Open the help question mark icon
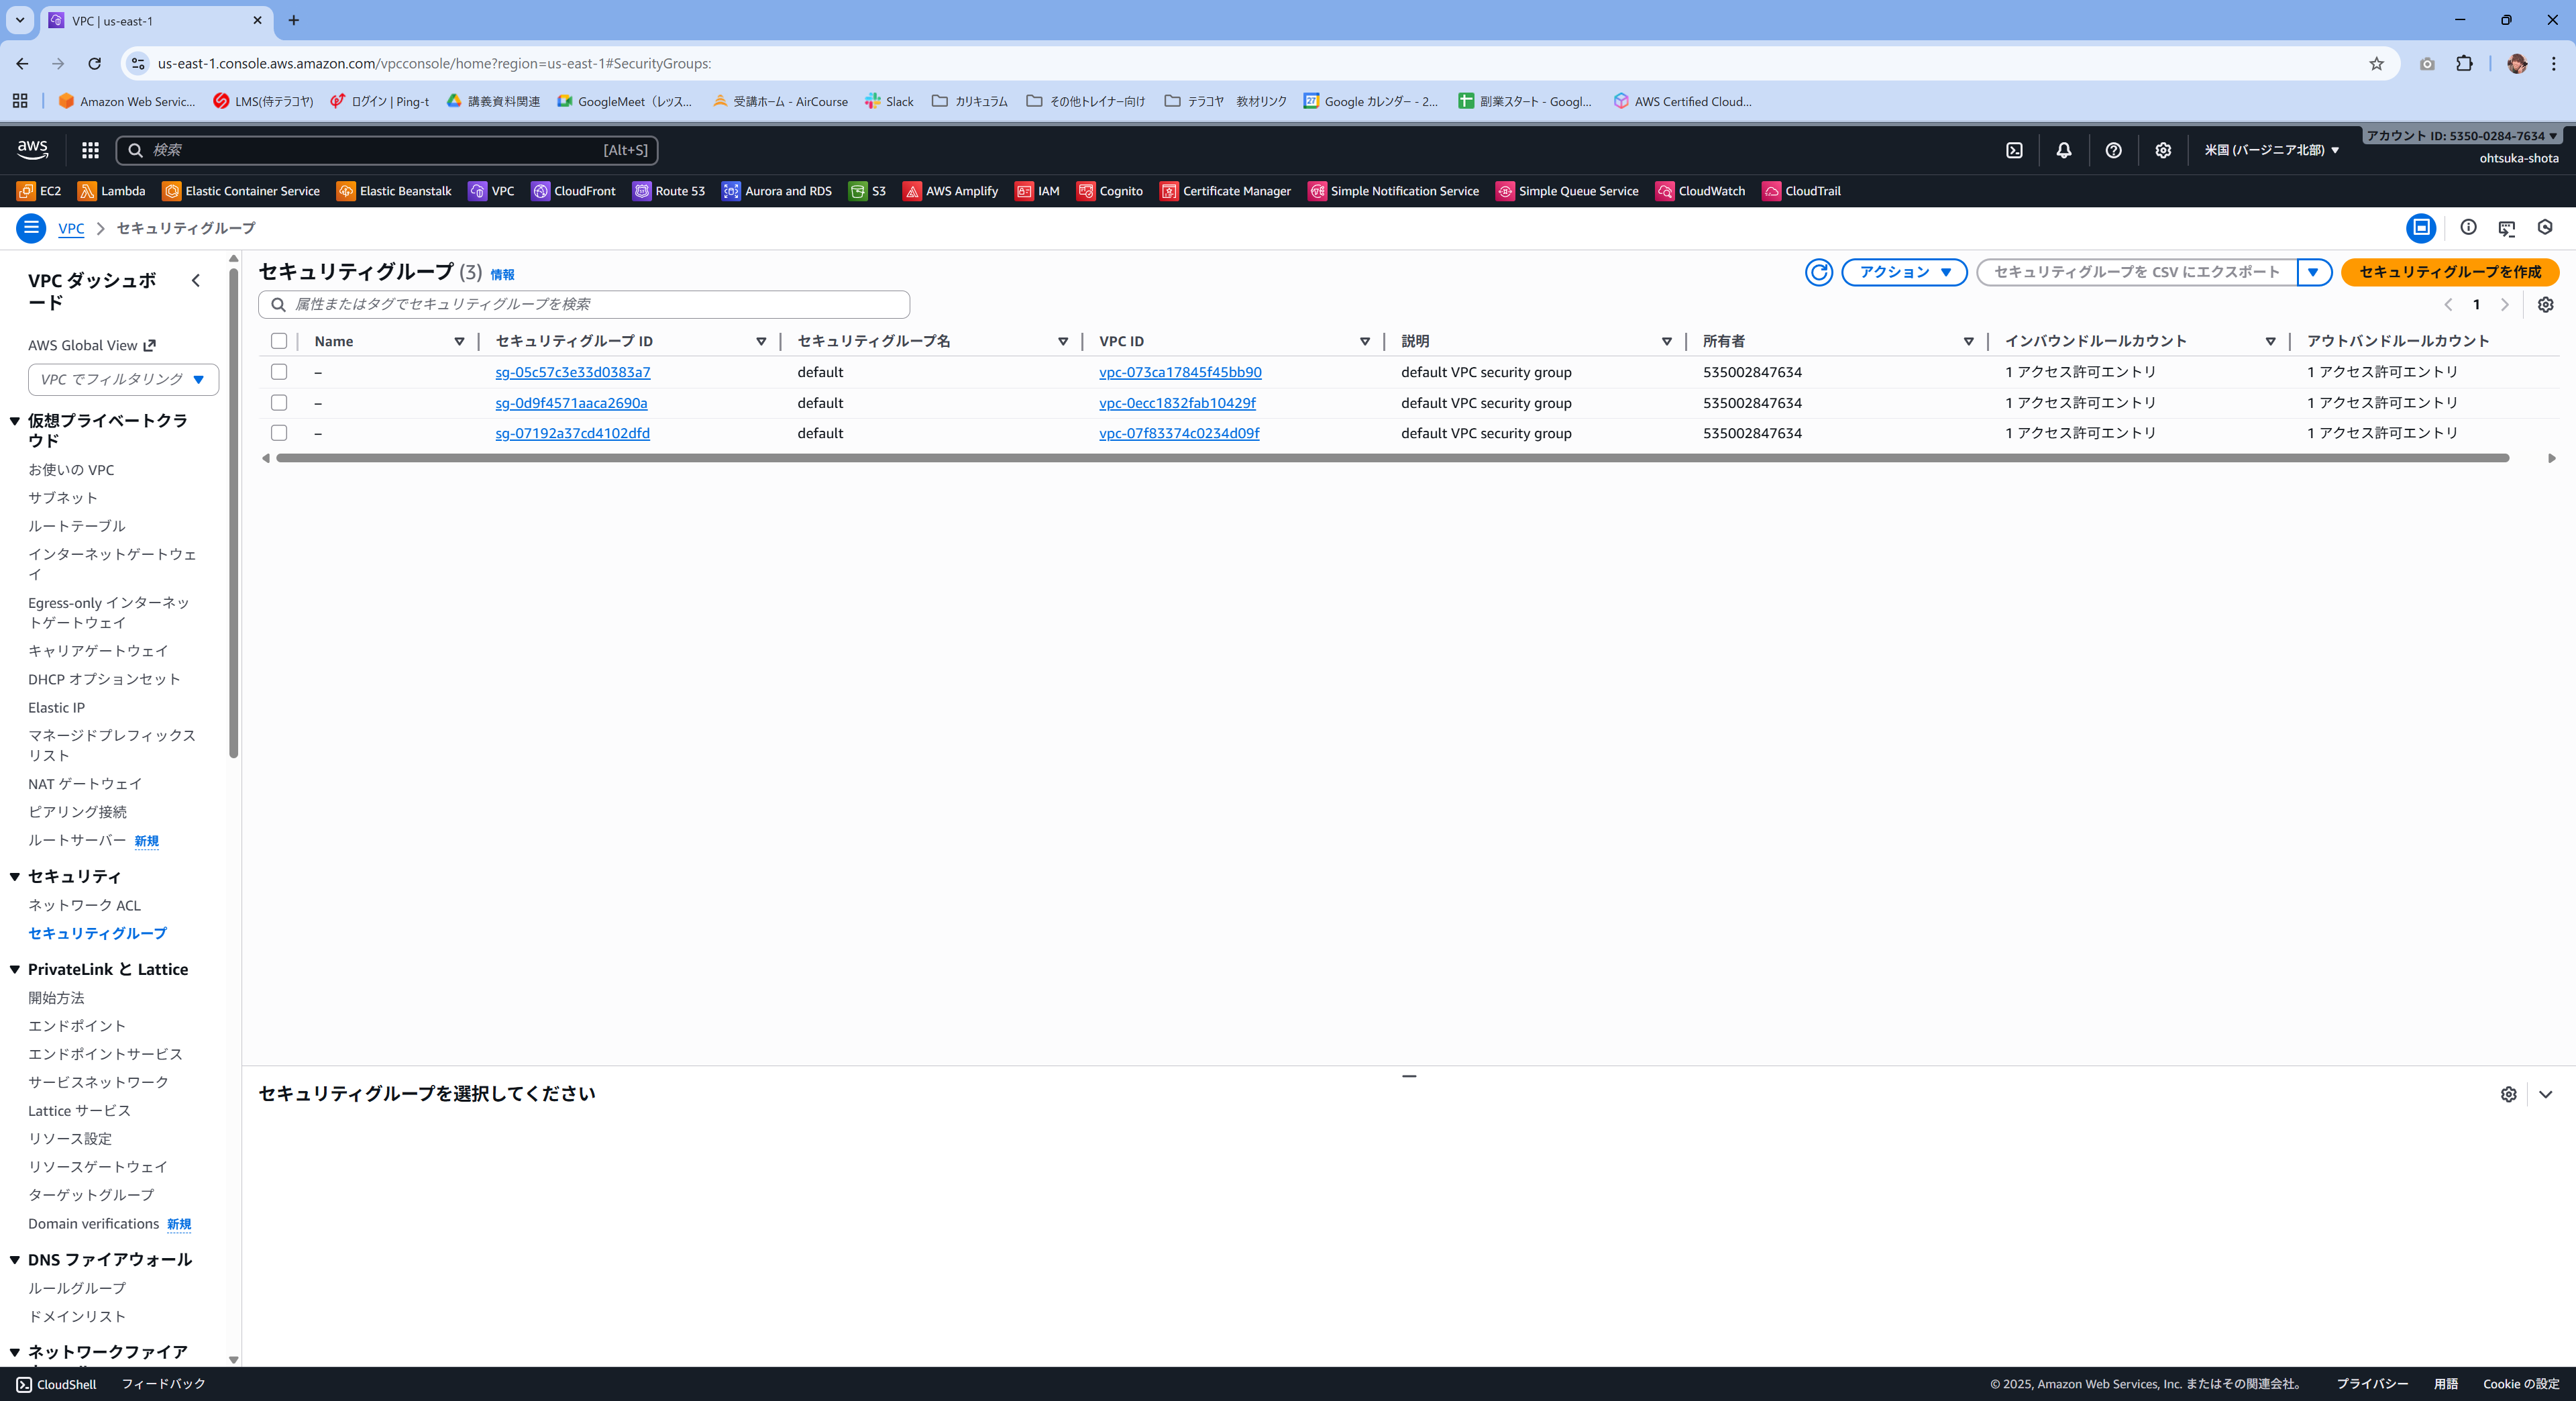Image resolution: width=2576 pixels, height=1401 pixels. 2113,150
